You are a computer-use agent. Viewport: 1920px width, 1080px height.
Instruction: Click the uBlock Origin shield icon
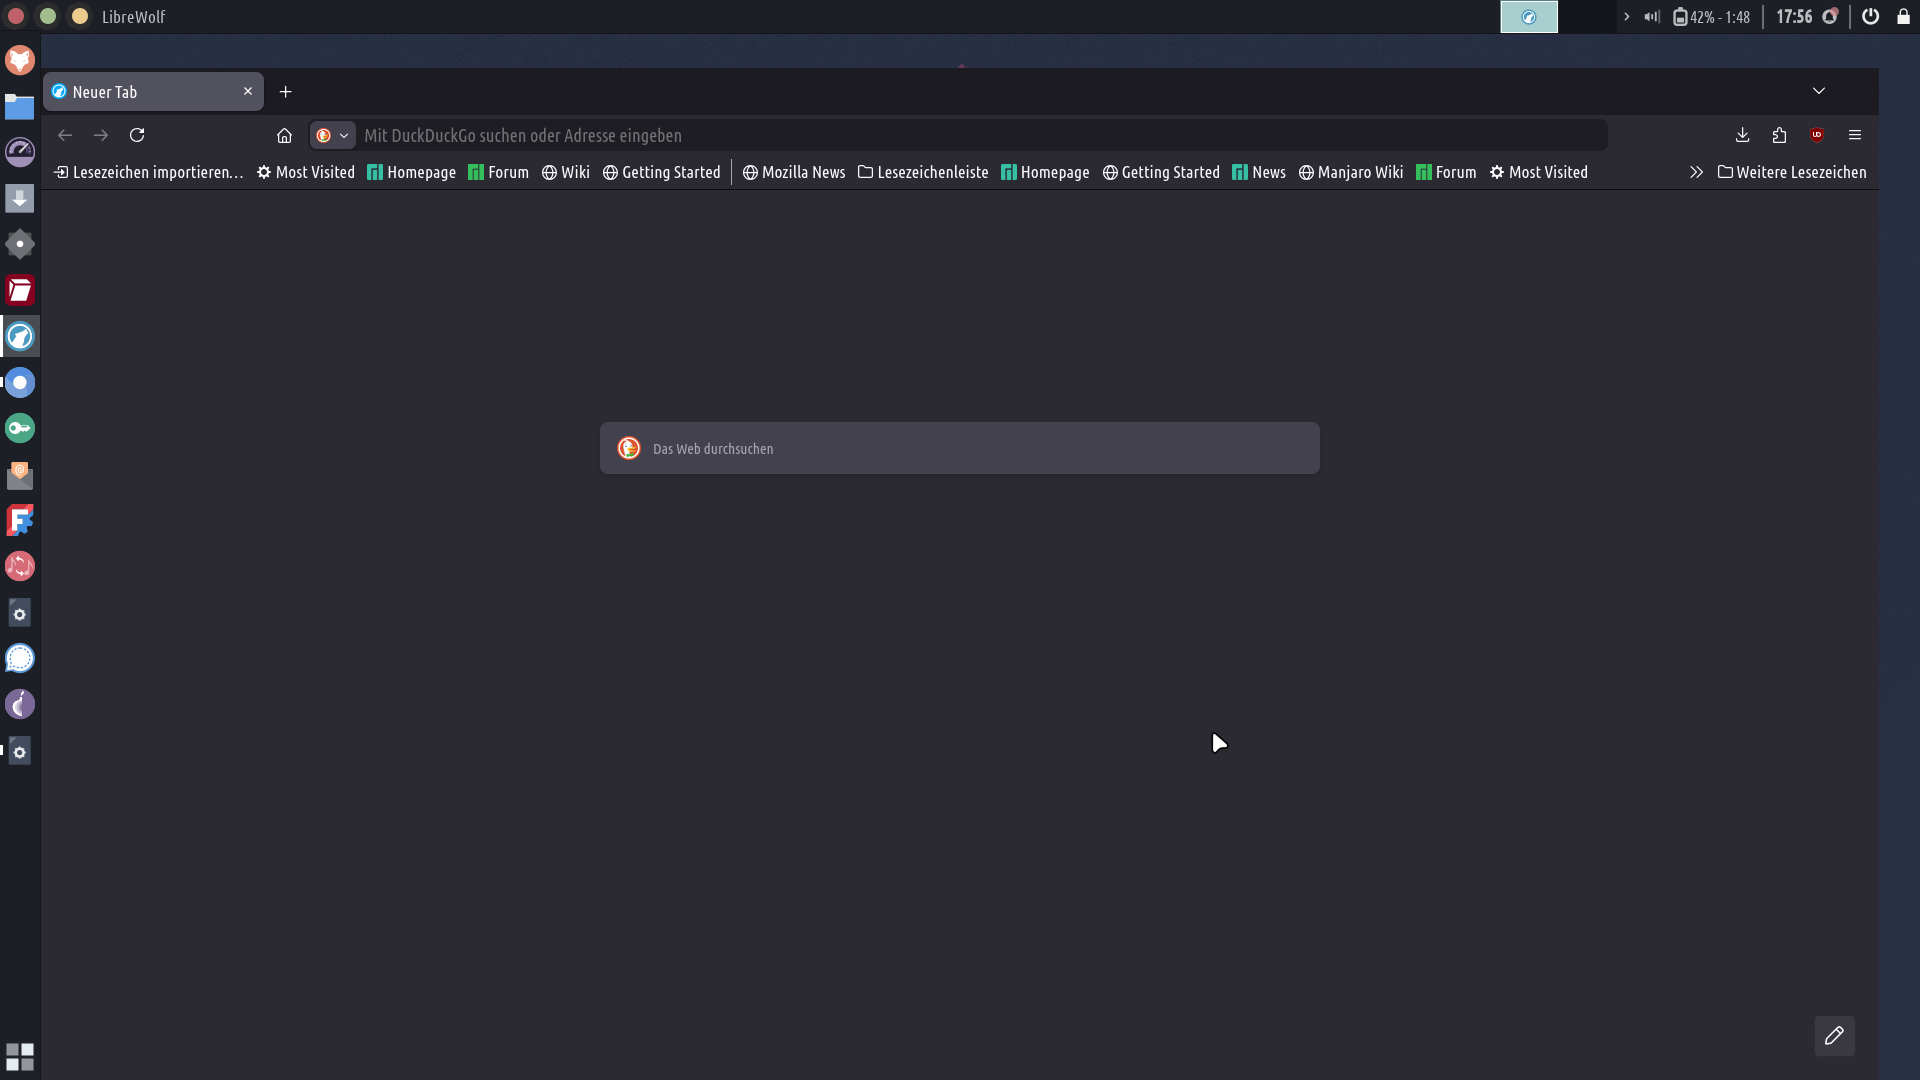coord(1817,135)
